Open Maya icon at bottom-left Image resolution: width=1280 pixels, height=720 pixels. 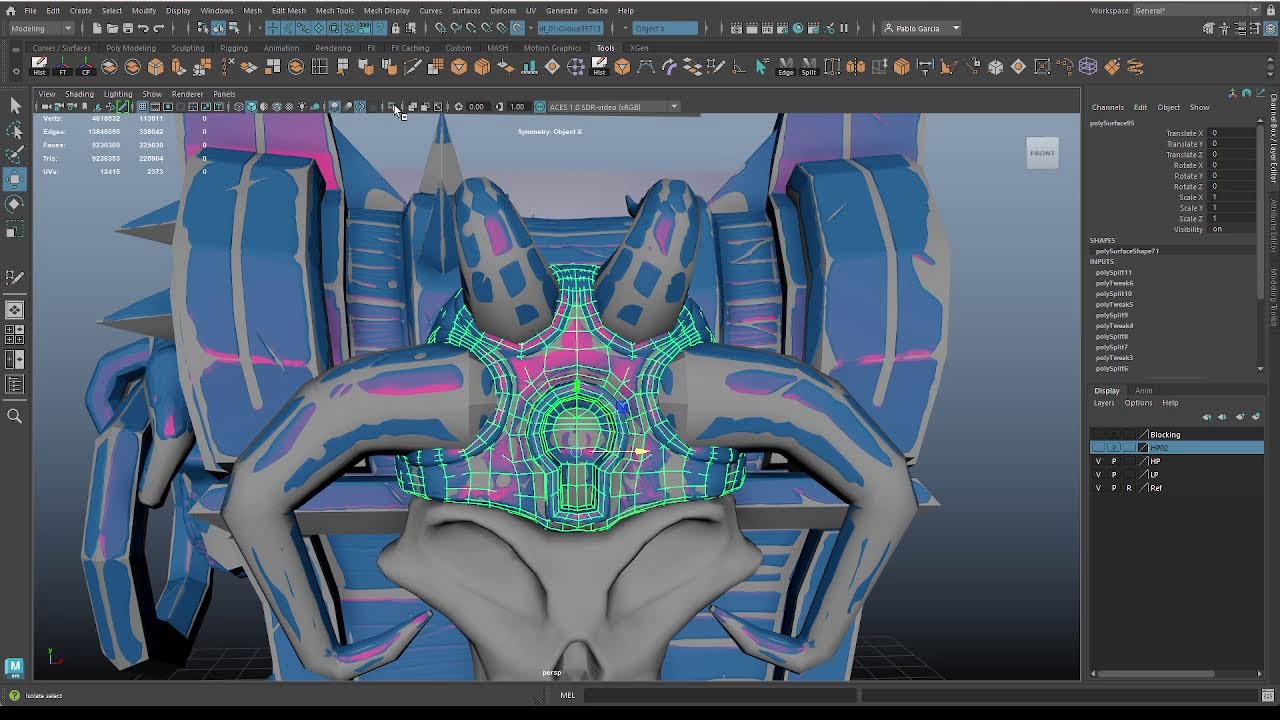[x=14, y=666]
